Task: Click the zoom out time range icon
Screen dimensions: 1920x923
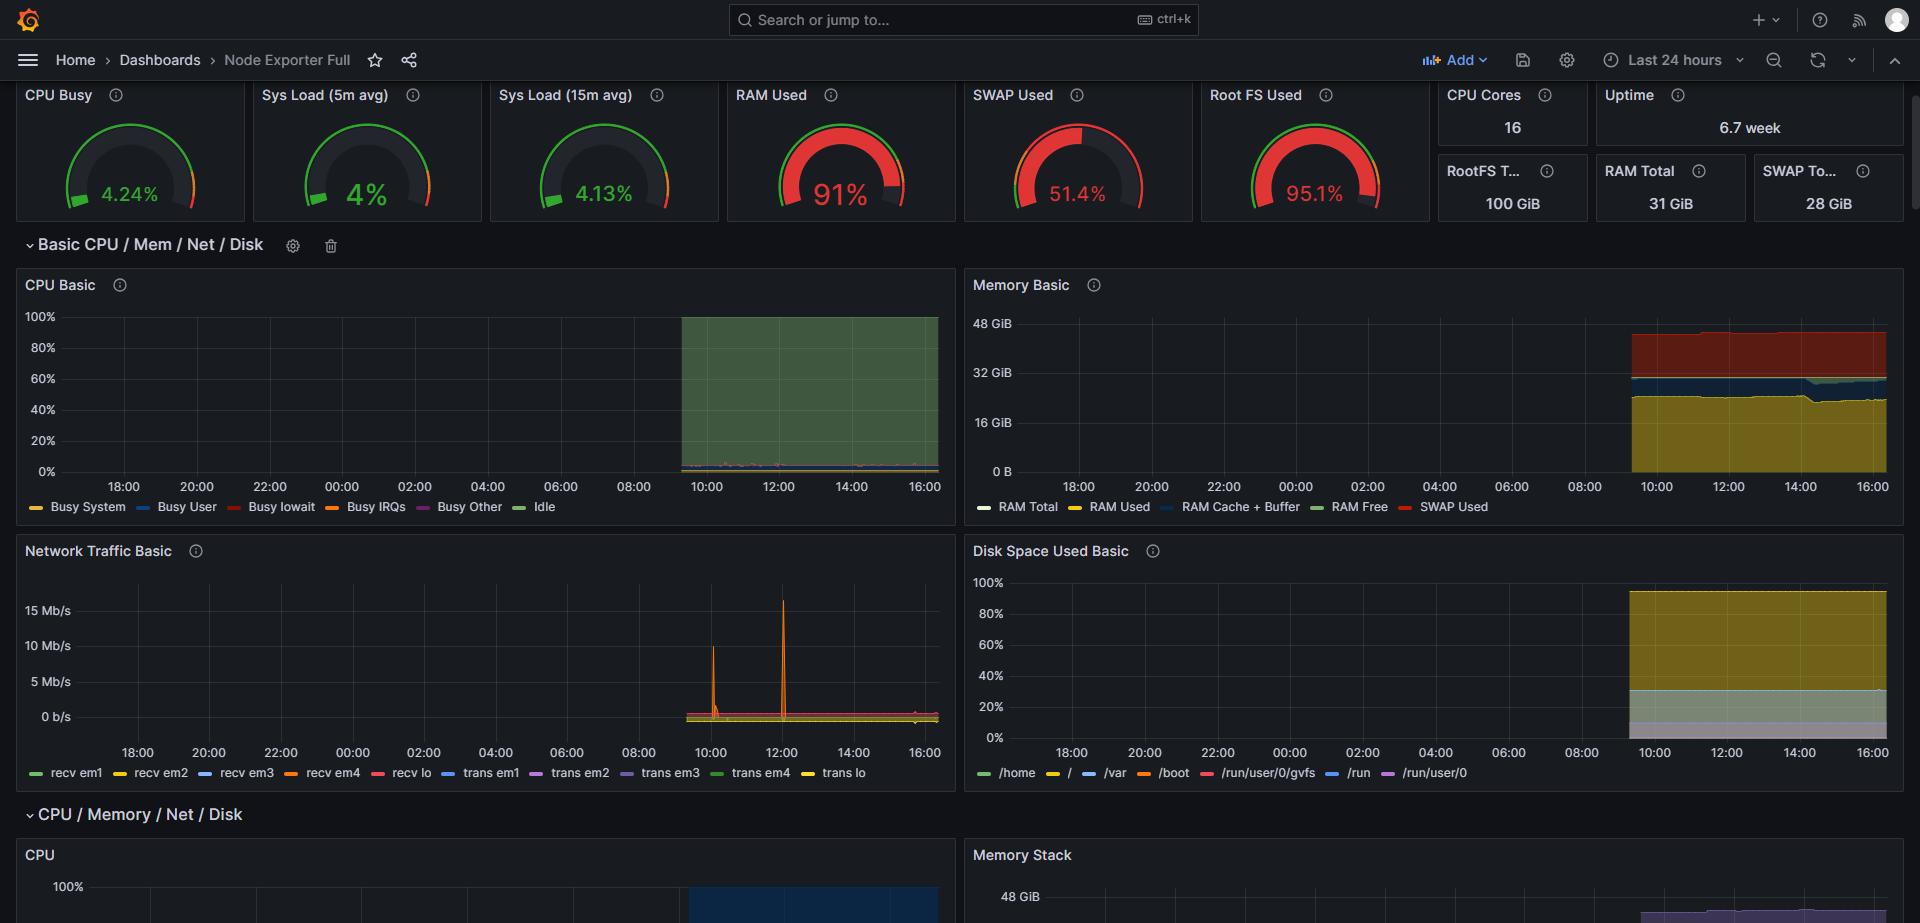Action: click(x=1774, y=60)
